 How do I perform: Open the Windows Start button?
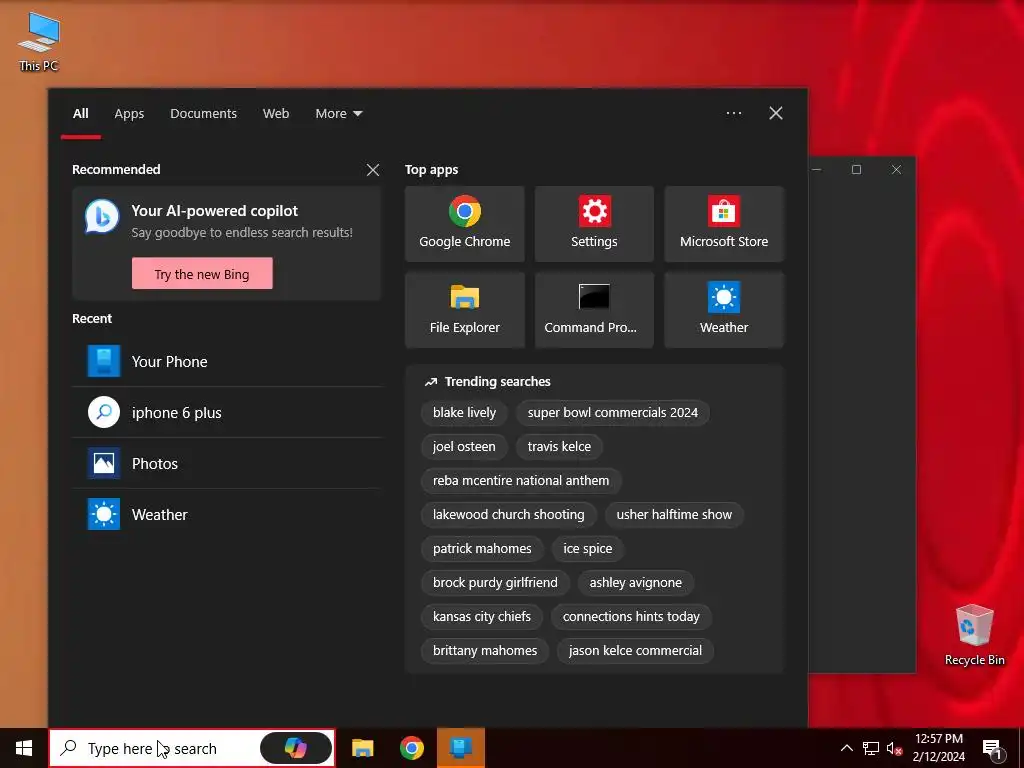(24, 748)
